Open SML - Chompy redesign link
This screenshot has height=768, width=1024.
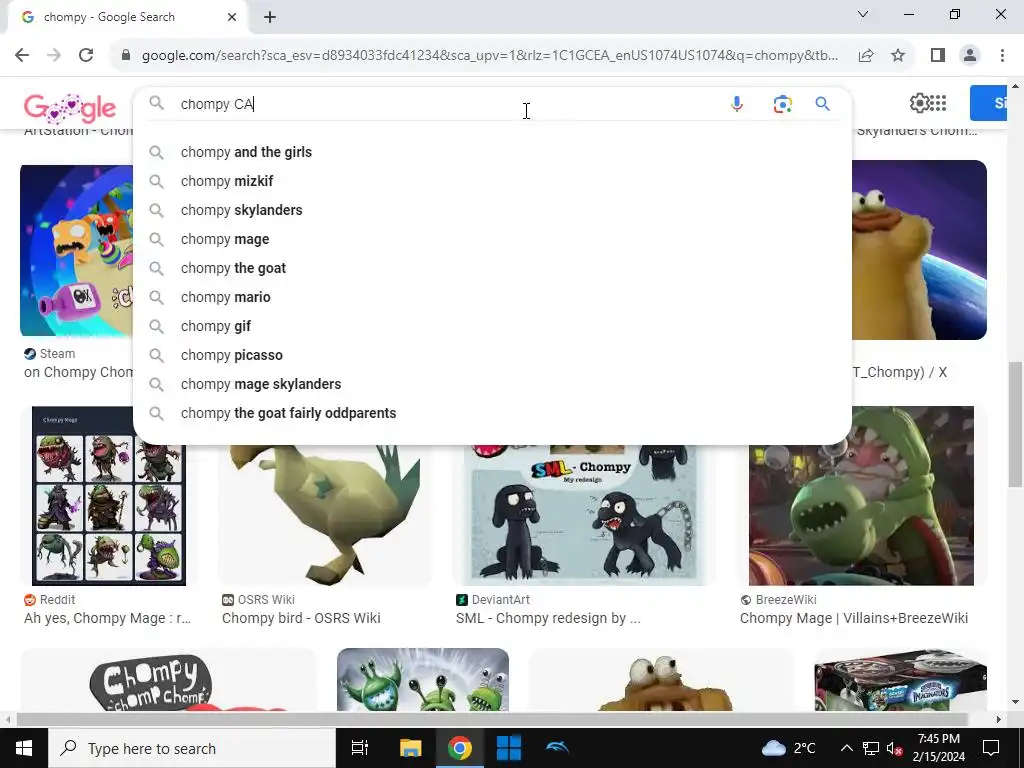coord(548,618)
